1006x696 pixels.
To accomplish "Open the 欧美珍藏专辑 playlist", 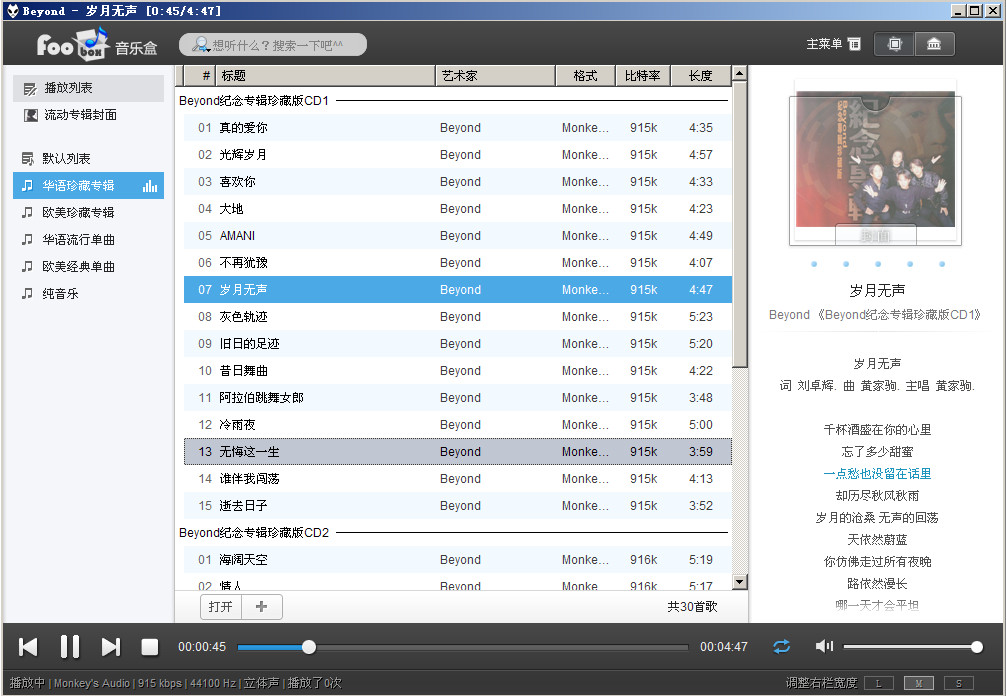I will pos(89,212).
